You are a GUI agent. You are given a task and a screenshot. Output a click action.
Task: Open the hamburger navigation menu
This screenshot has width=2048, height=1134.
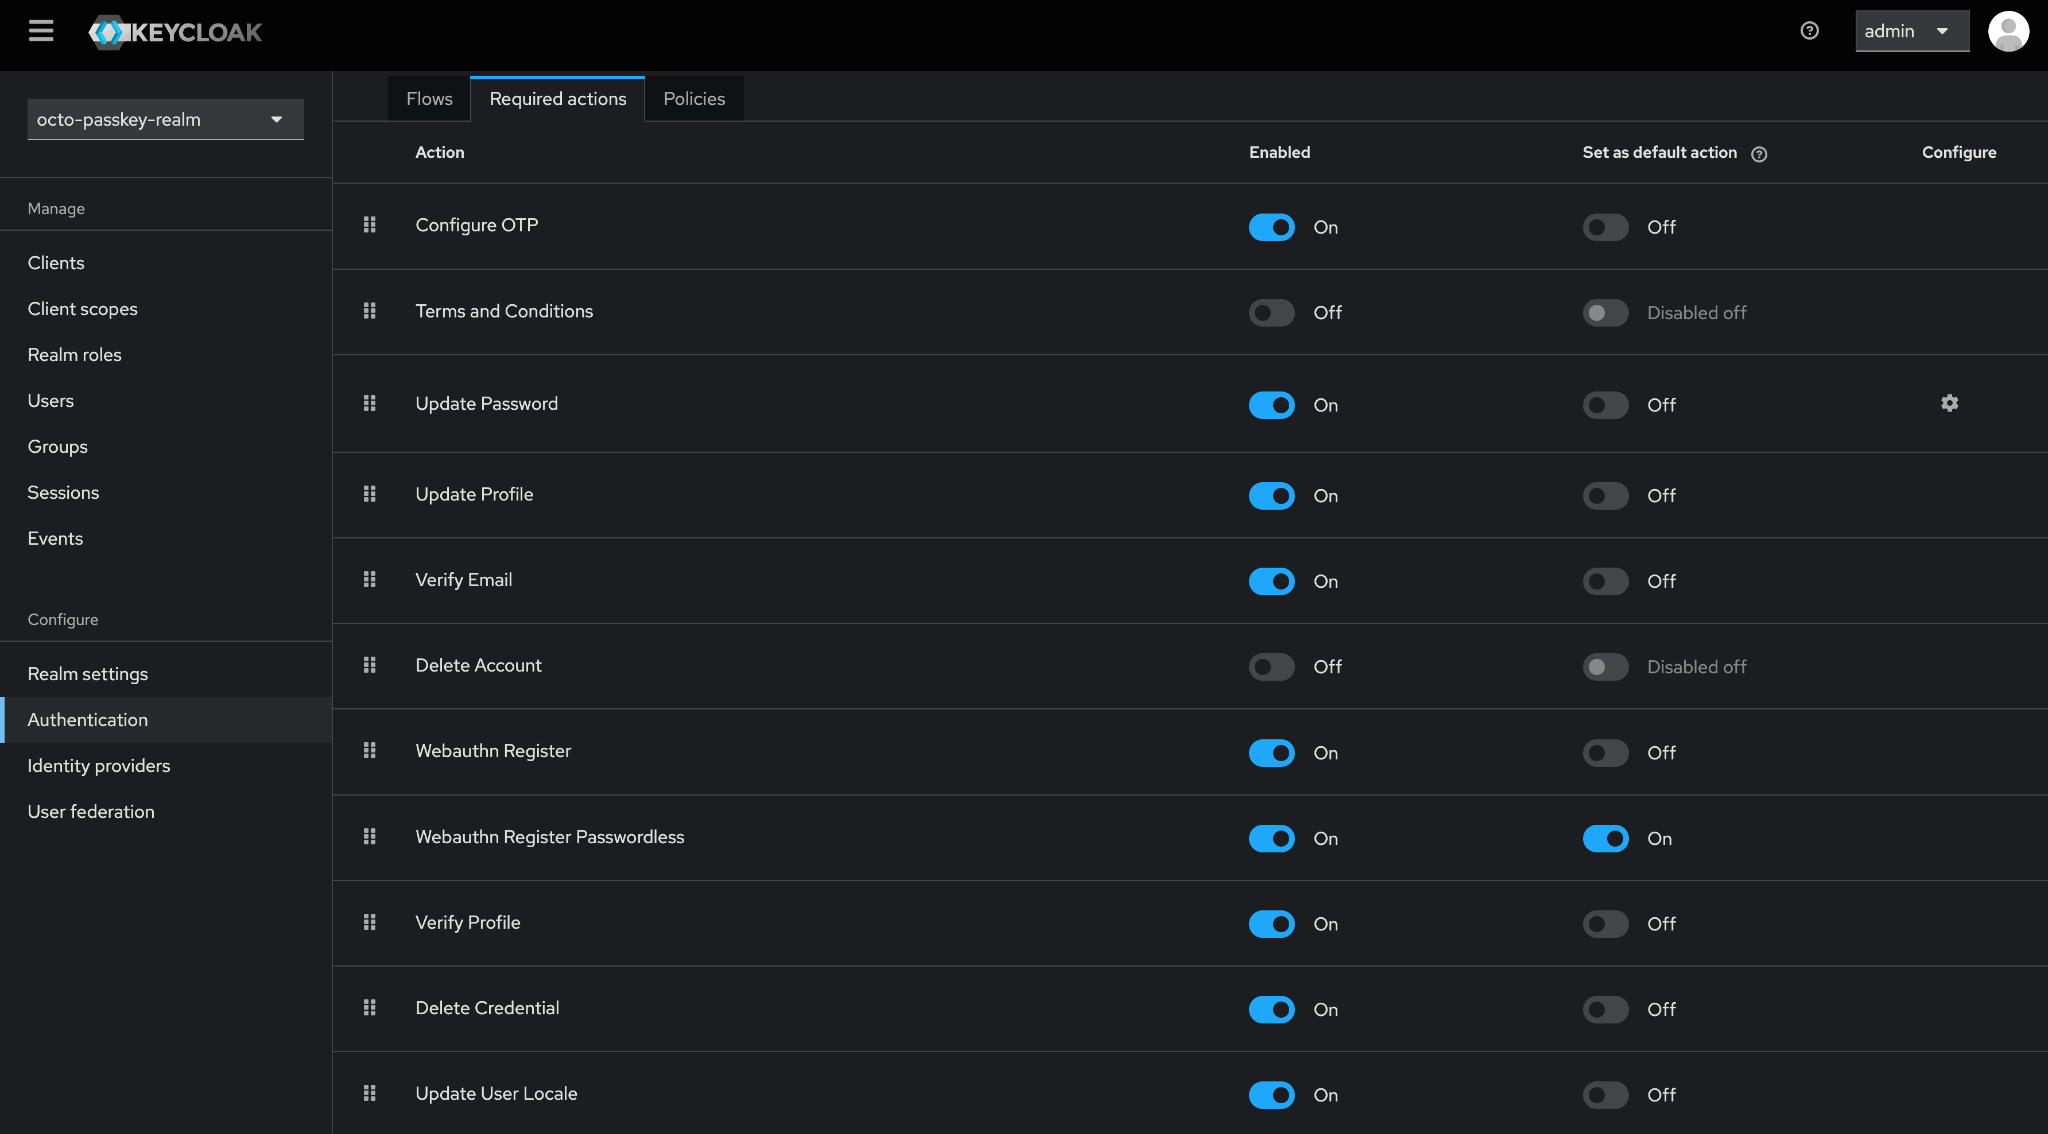pyautogui.click(x=41, y=31)
